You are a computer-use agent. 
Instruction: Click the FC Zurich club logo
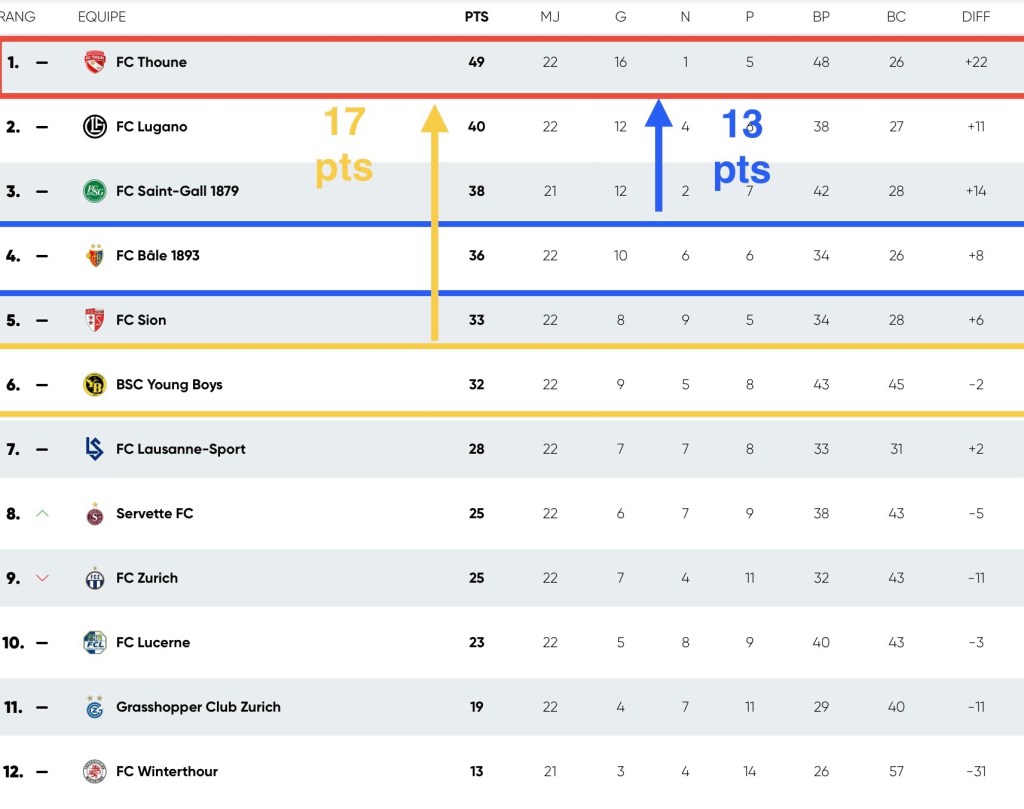click(95, 578)
